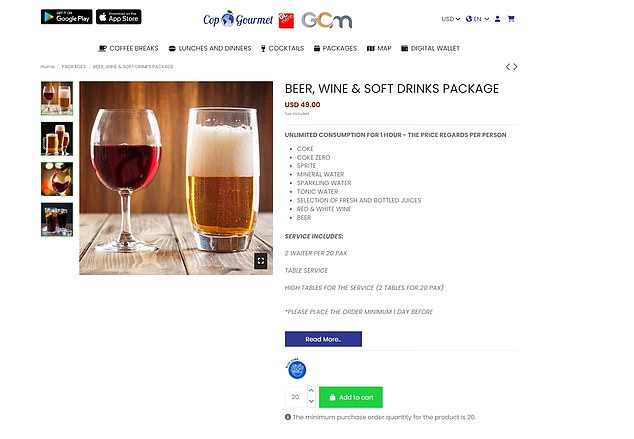The image size is (634, 439).
Task: Click the Google Play store badge
Action: [65, 17]
